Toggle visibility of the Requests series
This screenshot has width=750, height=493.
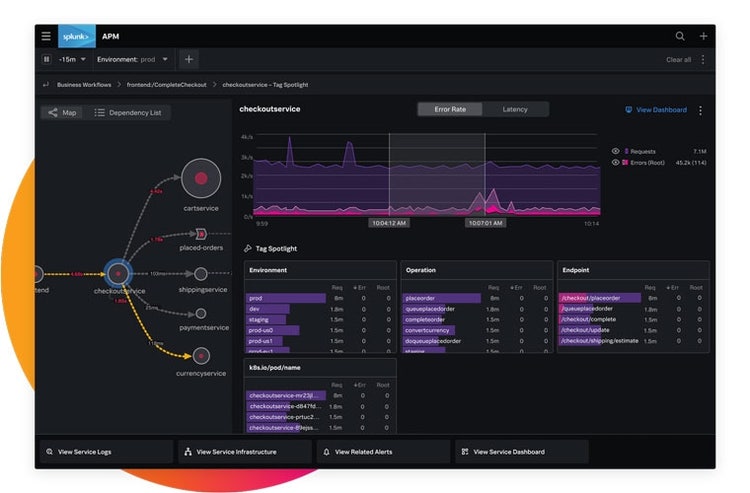615,151
